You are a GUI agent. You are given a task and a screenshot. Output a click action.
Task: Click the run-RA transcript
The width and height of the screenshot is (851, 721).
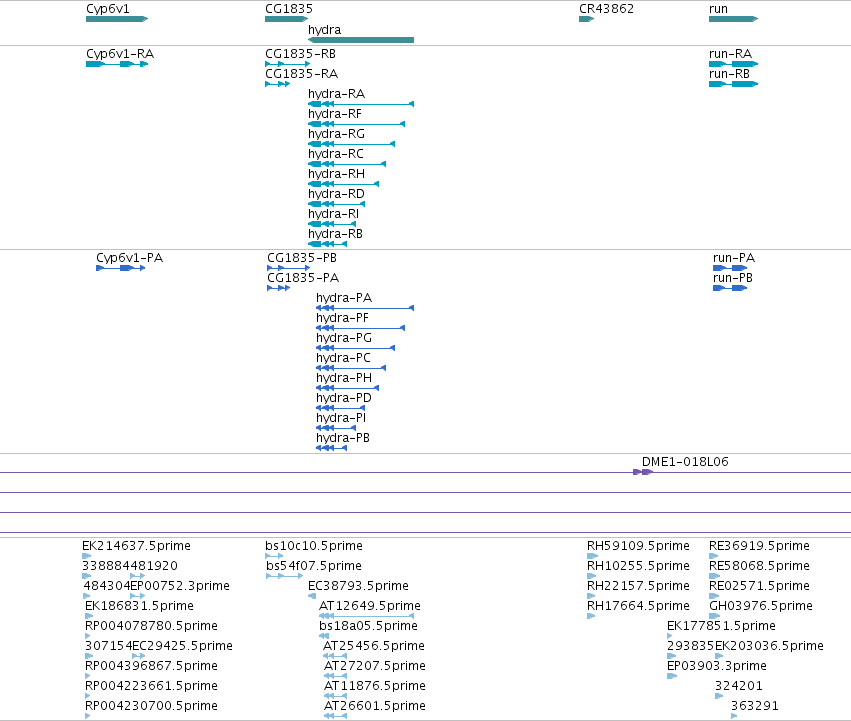[733, 64]
